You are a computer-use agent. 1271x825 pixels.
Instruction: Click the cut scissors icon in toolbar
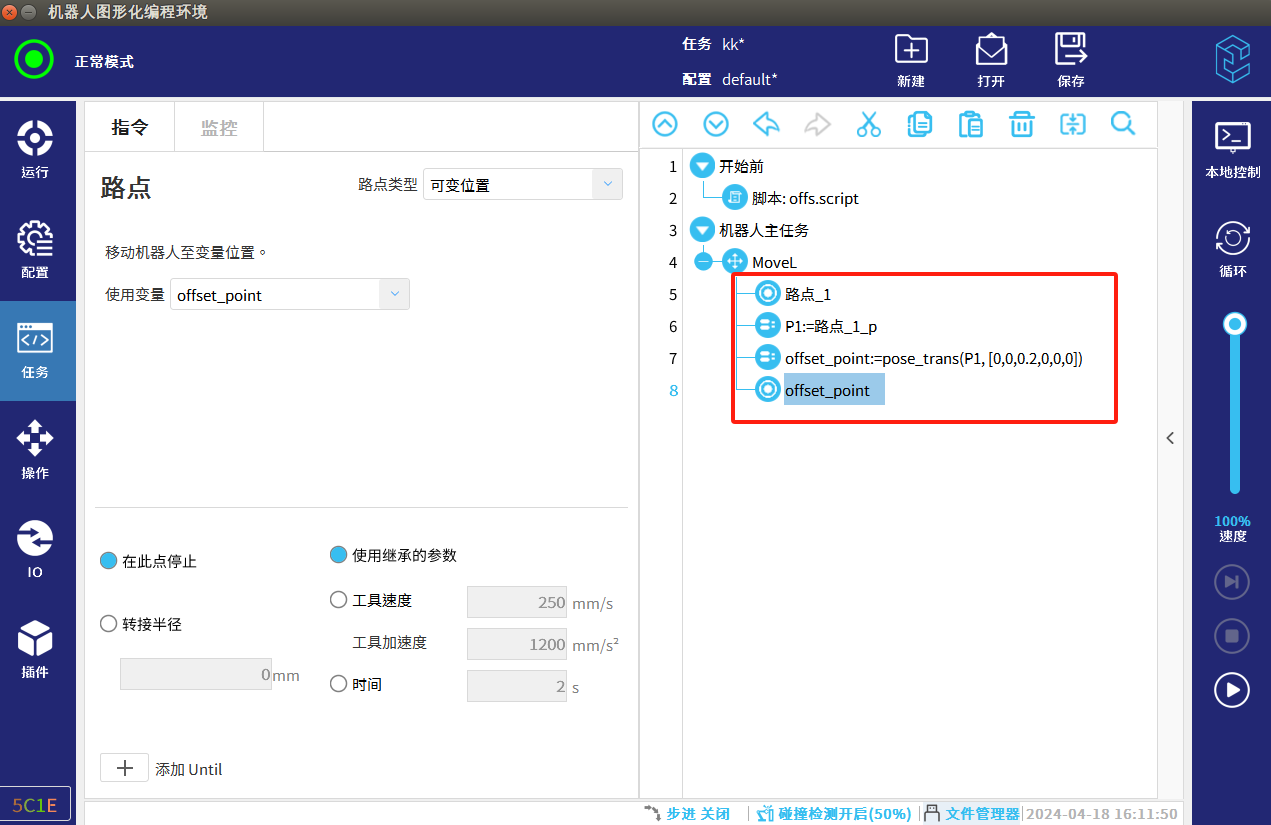click(868, 124)
